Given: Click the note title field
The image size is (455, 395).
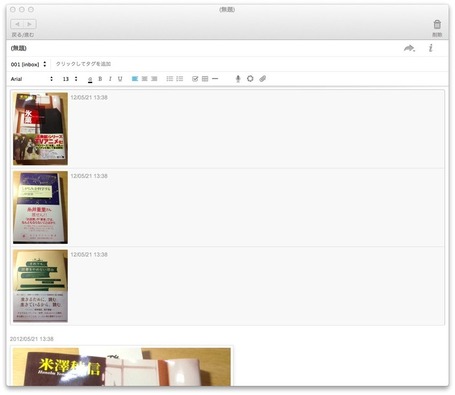Looking at the screenshot, I should (18, 48).
